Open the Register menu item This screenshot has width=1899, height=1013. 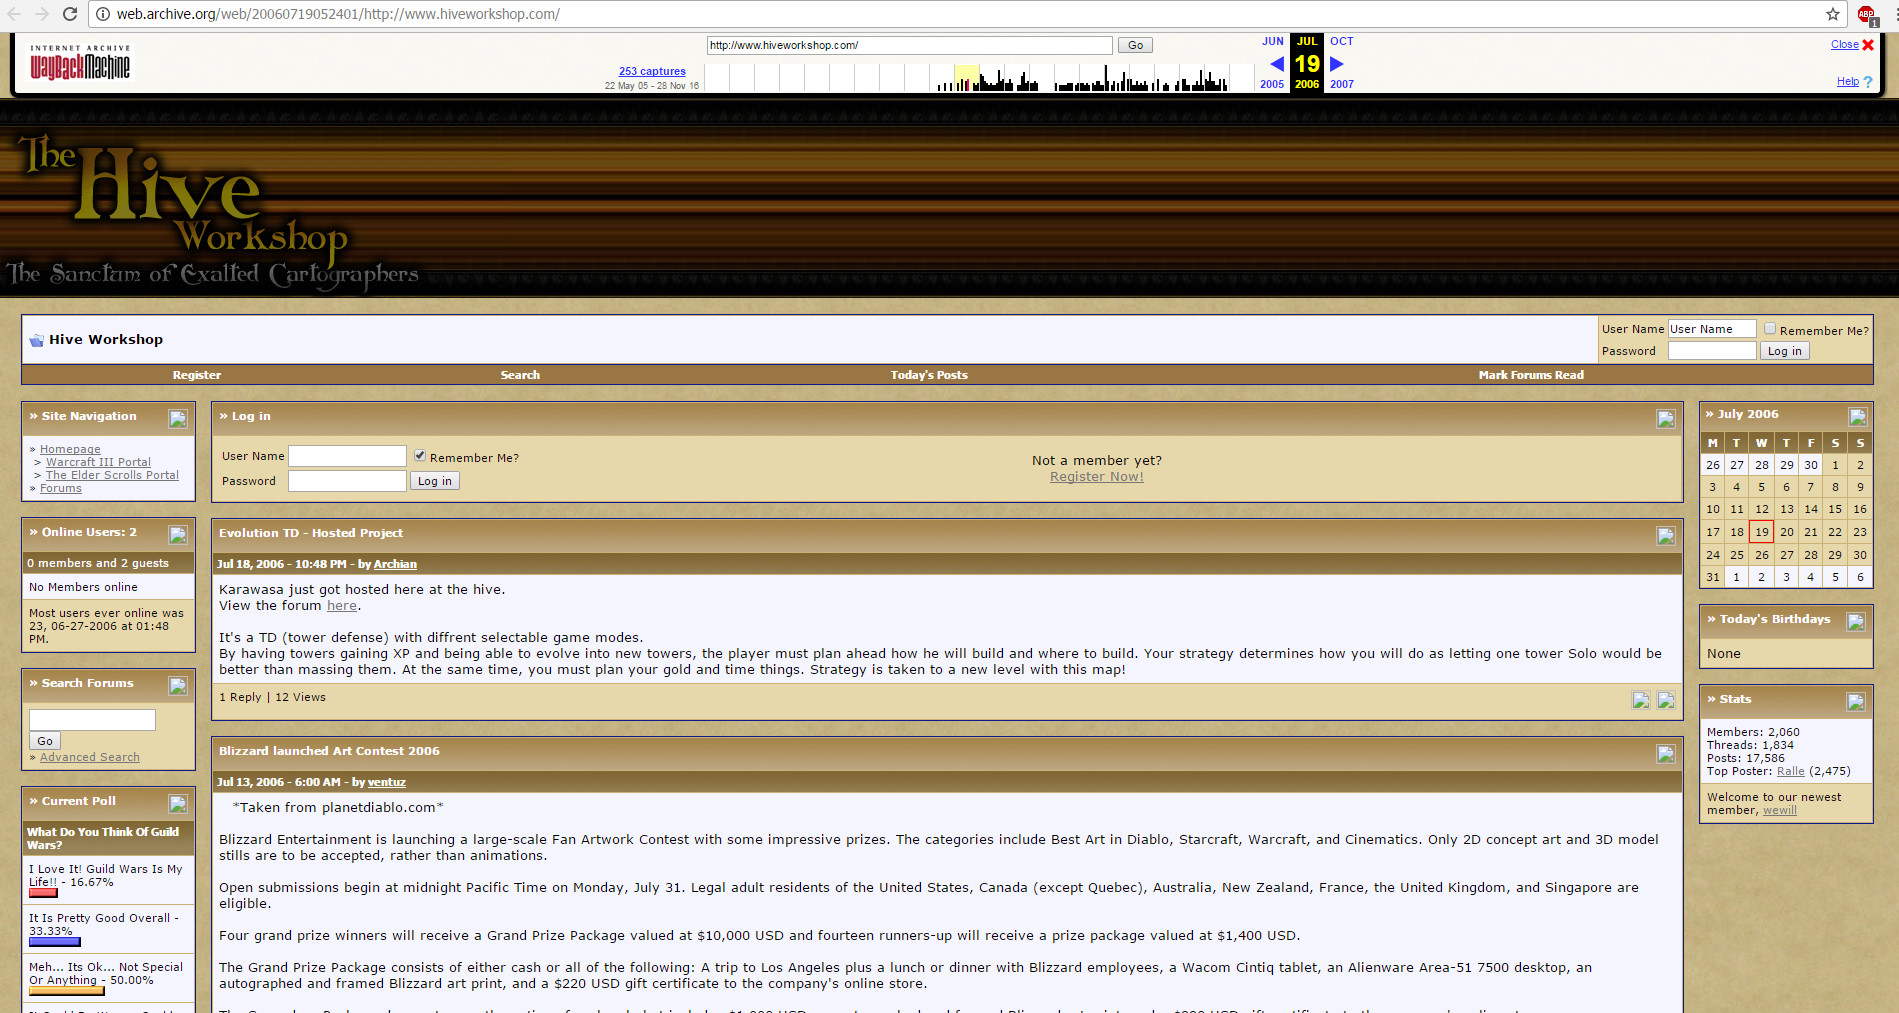click(197, 375)
